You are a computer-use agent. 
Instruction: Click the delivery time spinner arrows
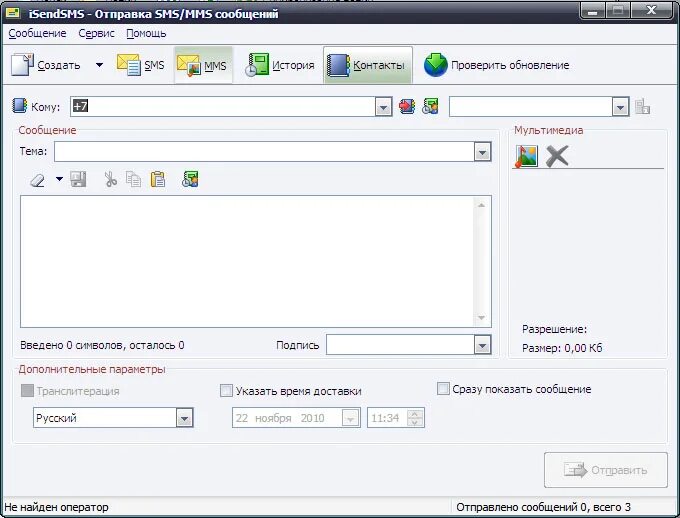coord(415,418)
